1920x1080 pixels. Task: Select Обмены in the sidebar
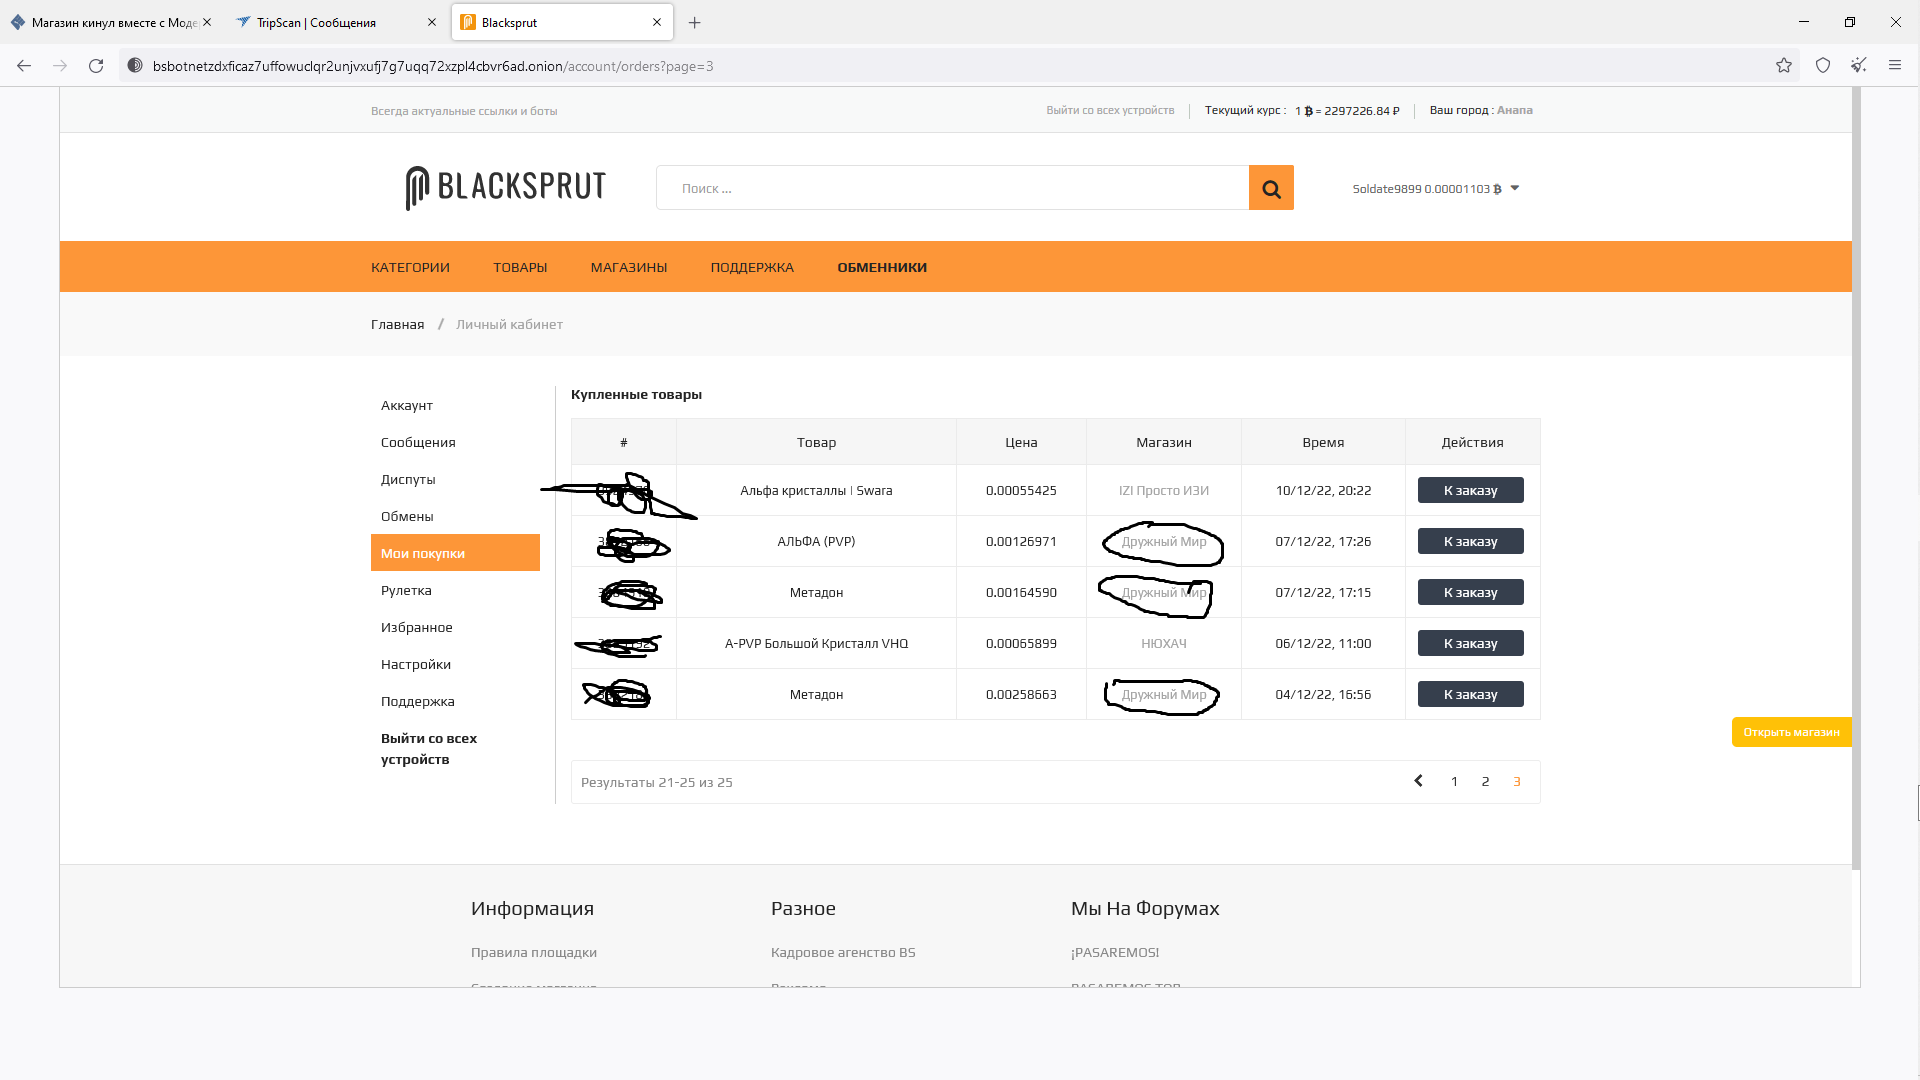[x=455, y=516]
